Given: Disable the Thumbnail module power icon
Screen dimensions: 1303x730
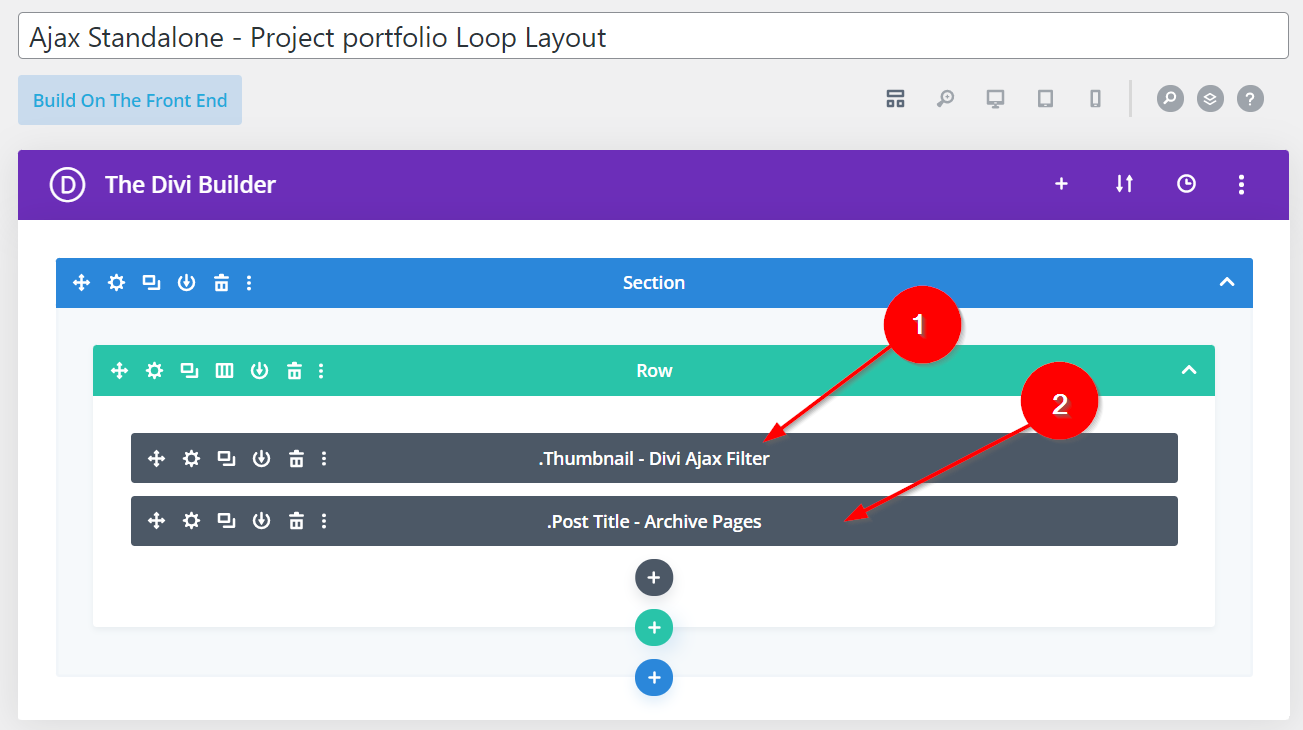Looking at the screenshot, I should coord(261,459).
